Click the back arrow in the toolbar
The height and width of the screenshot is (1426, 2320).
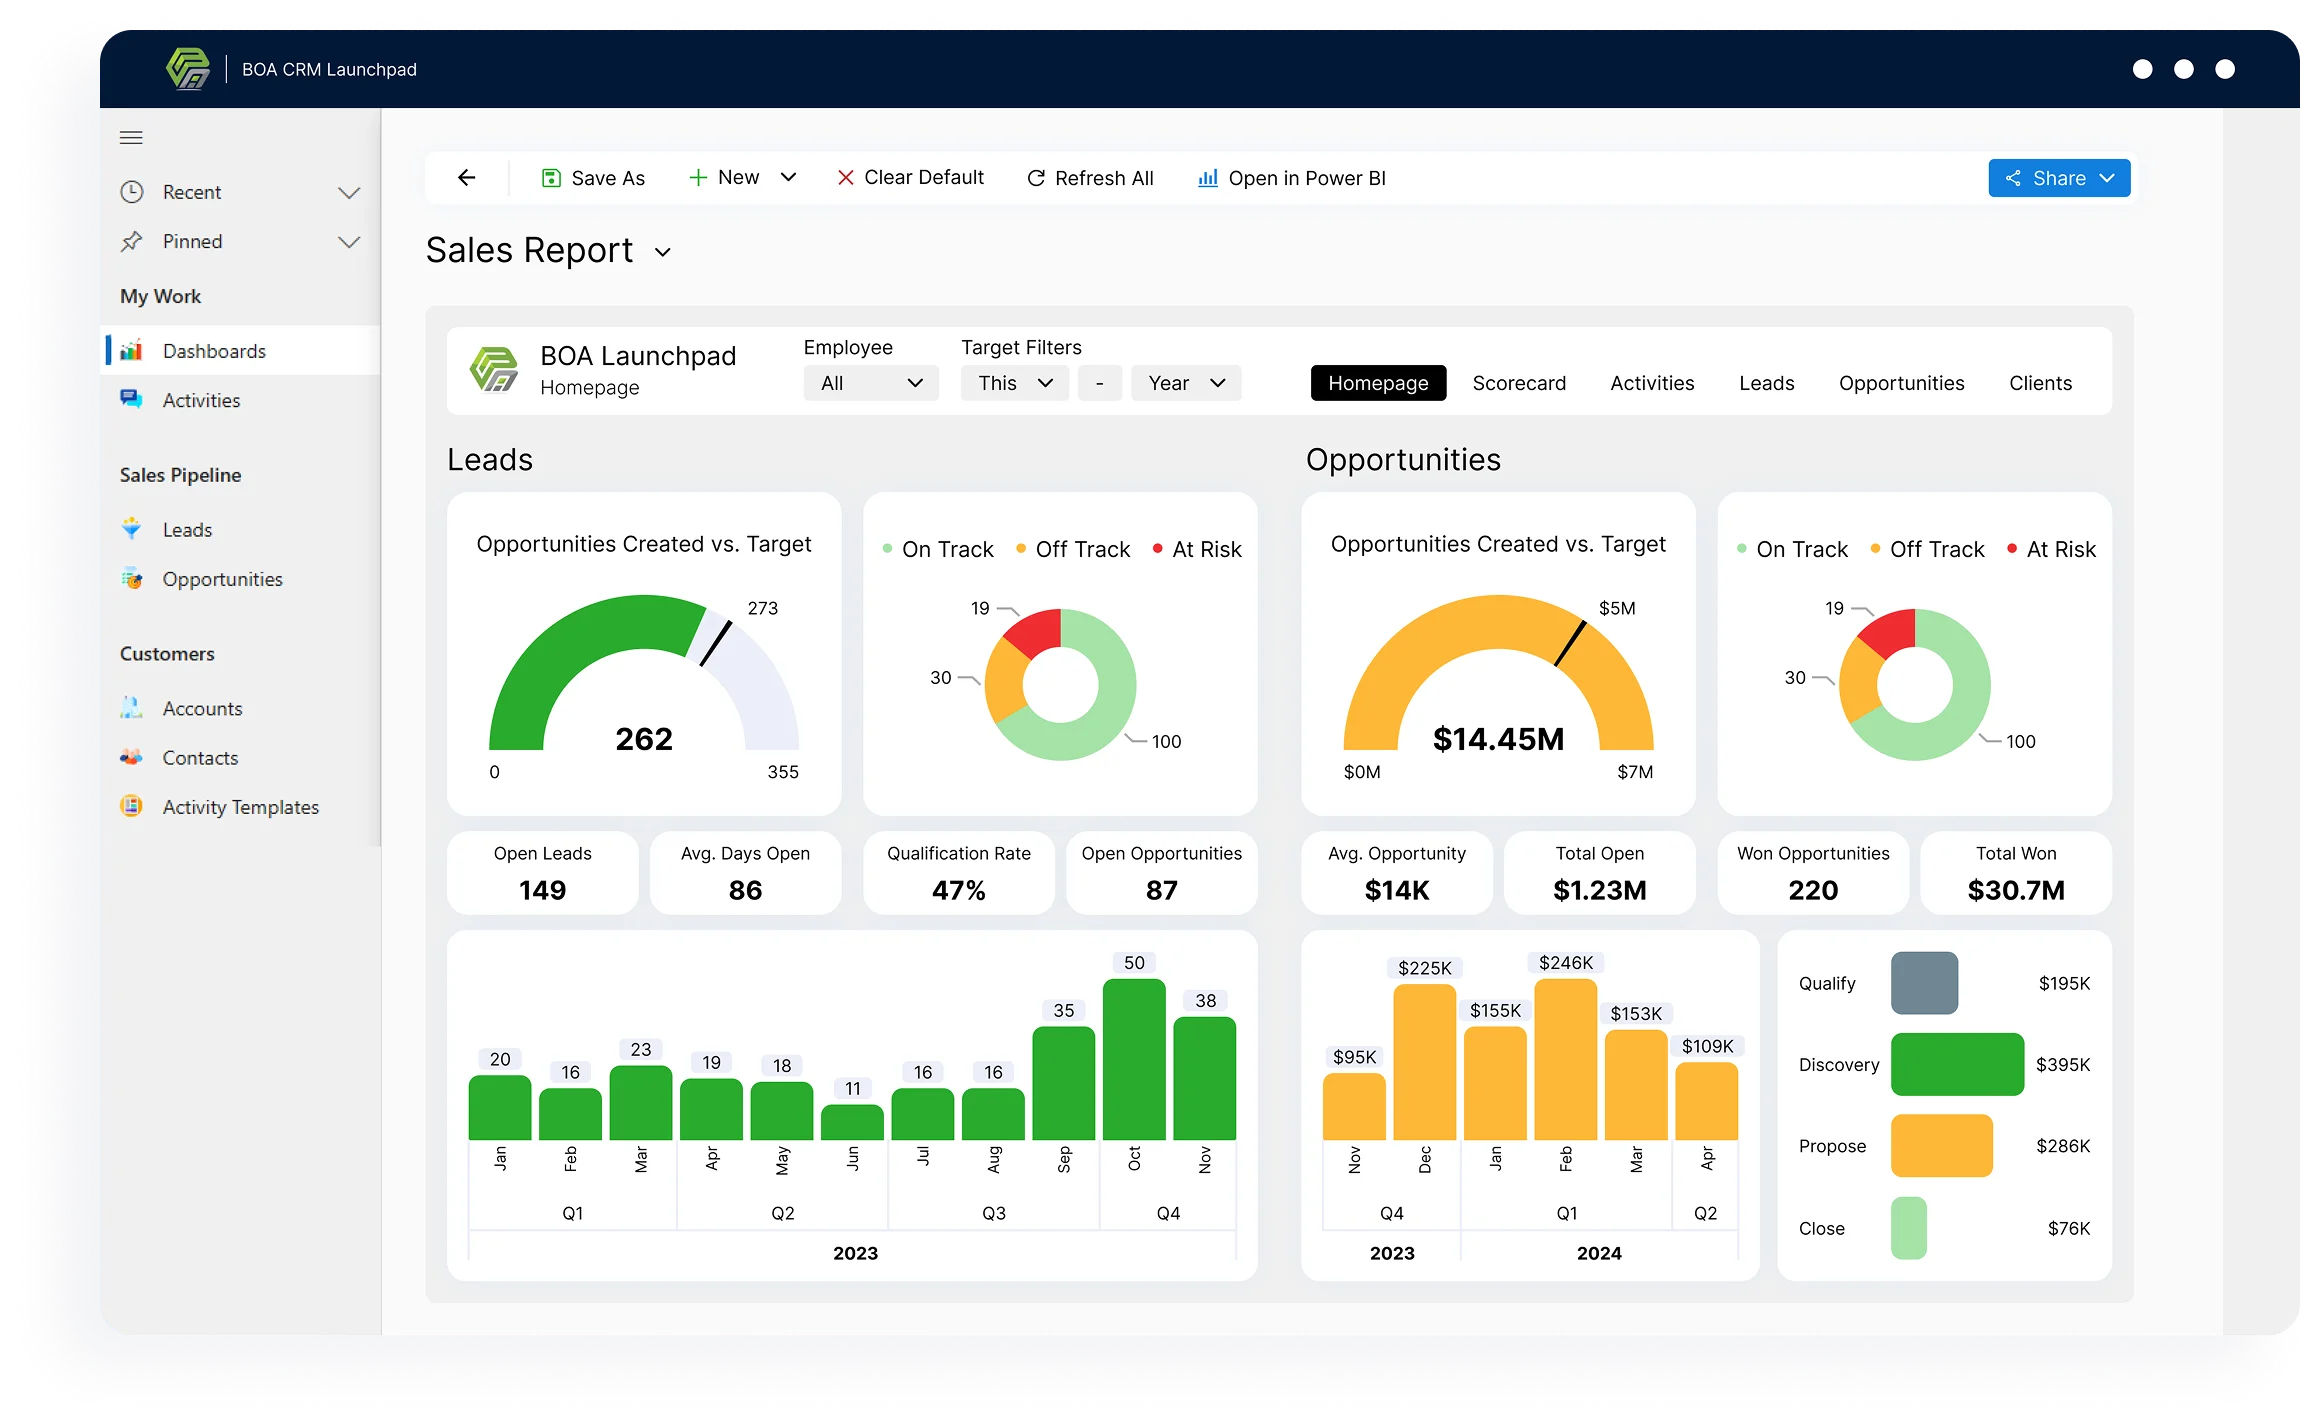pyautogui.click(x=466, y=178)
